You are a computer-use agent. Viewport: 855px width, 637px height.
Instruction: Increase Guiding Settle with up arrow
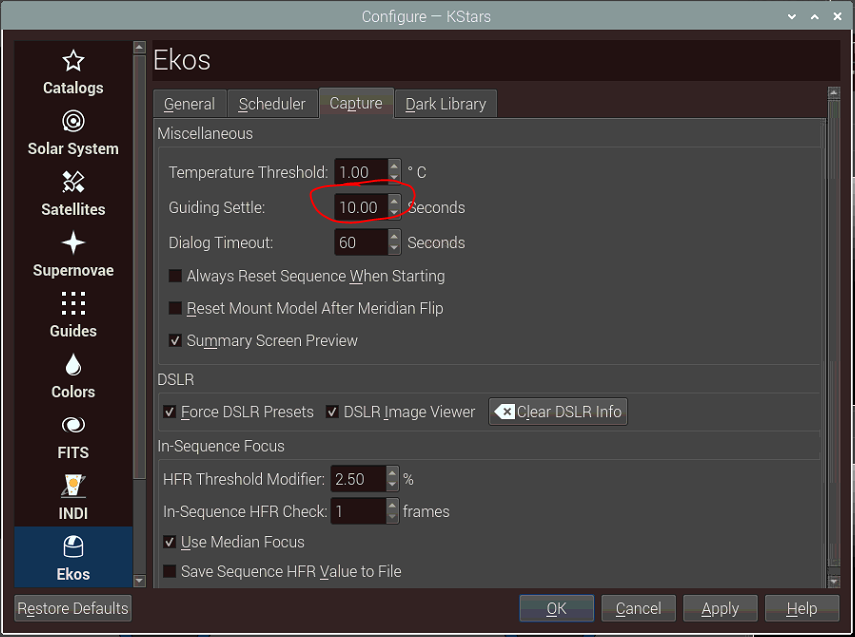click(x=394, y=201)
